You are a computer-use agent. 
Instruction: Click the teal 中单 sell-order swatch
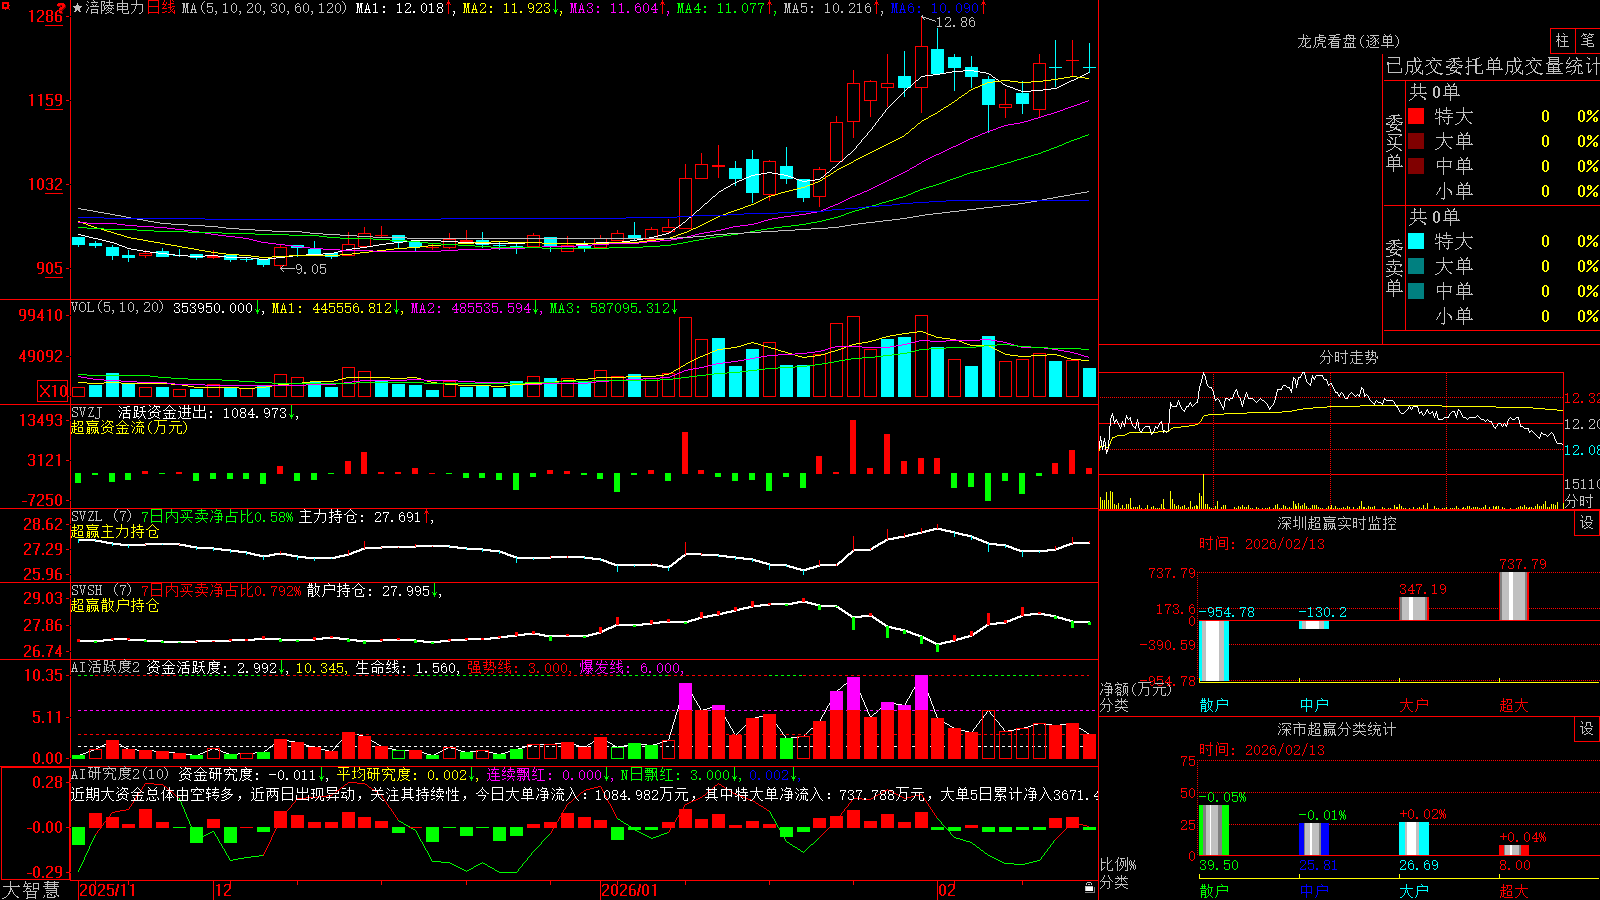(x=1416, y=291)
